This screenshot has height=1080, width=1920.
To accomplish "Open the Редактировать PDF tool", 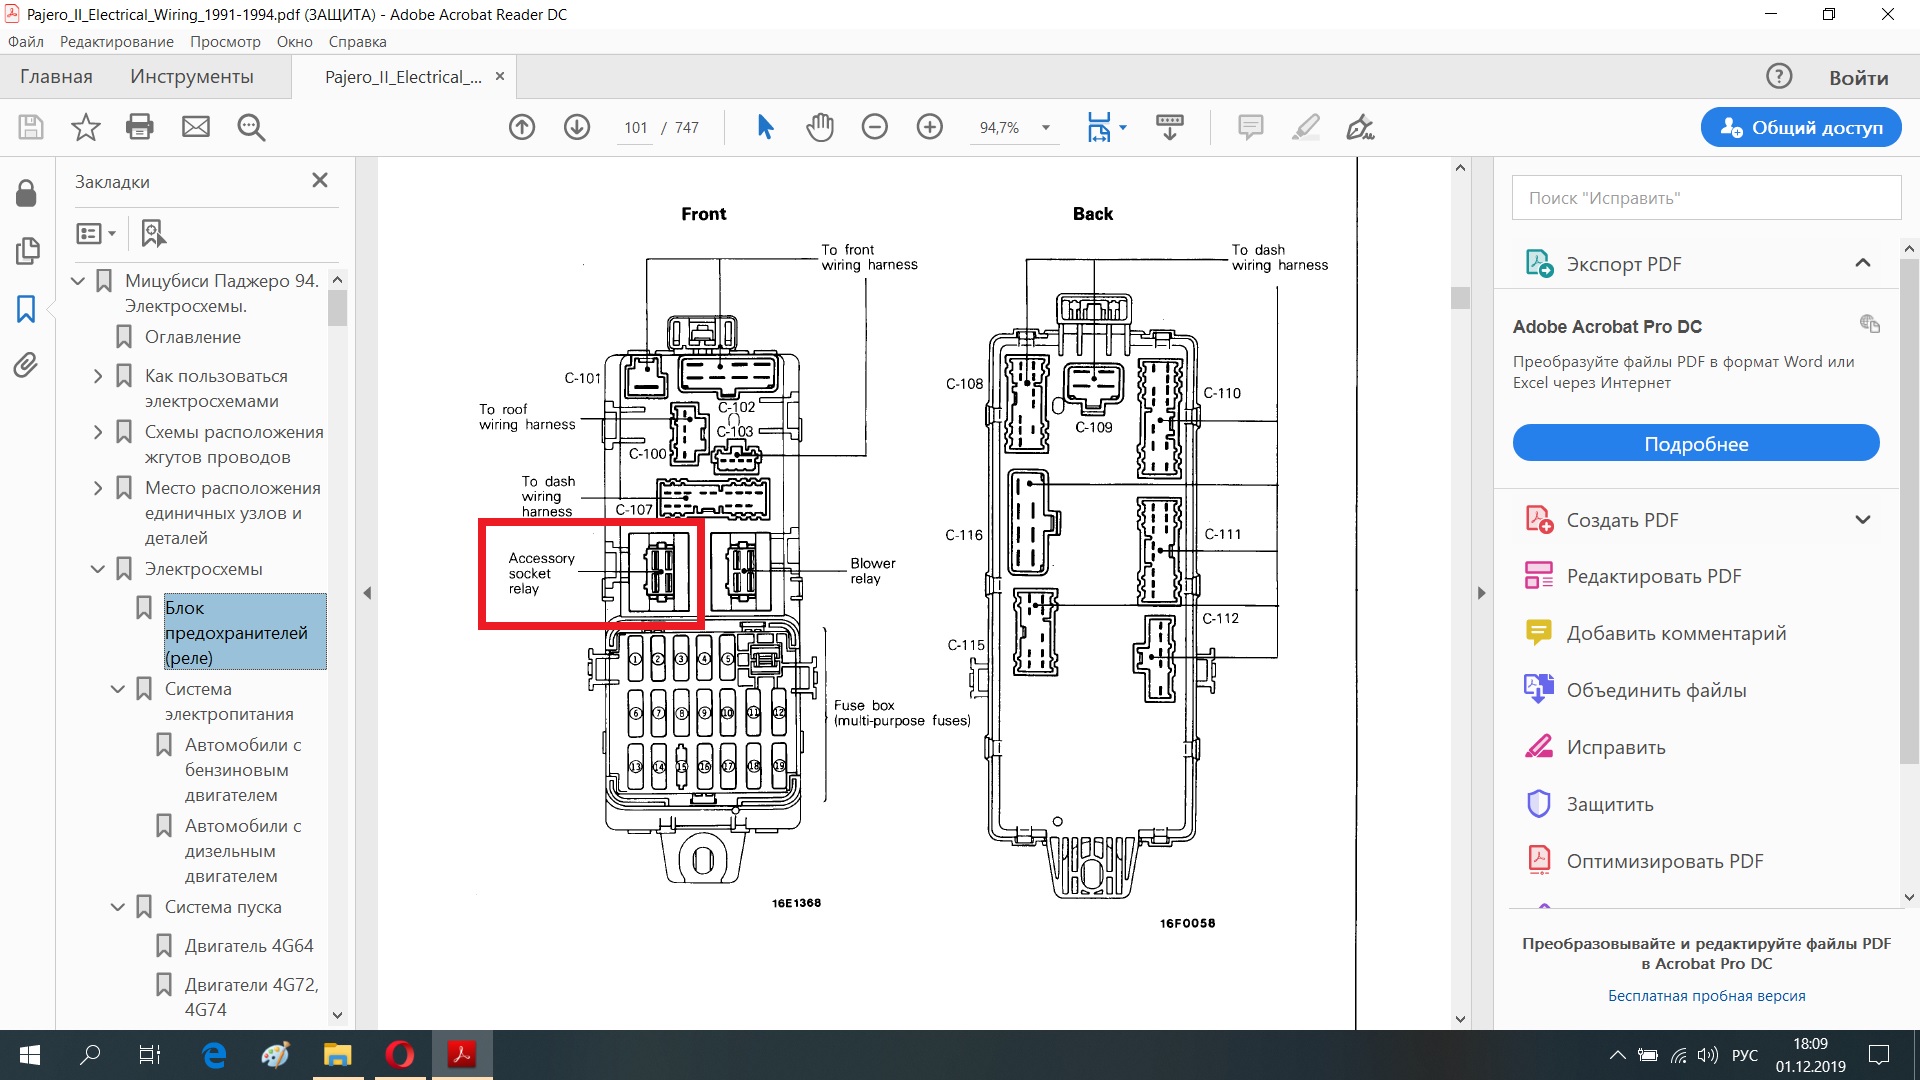I will pos(1654,576).
